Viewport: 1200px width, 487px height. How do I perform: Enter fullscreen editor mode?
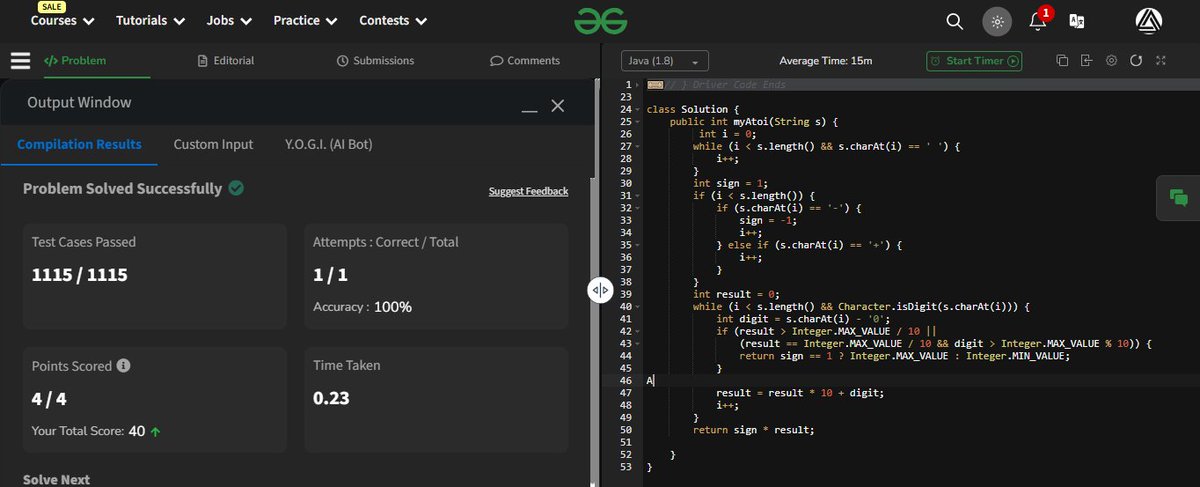pyautogui.click(x=1161, y=60)
